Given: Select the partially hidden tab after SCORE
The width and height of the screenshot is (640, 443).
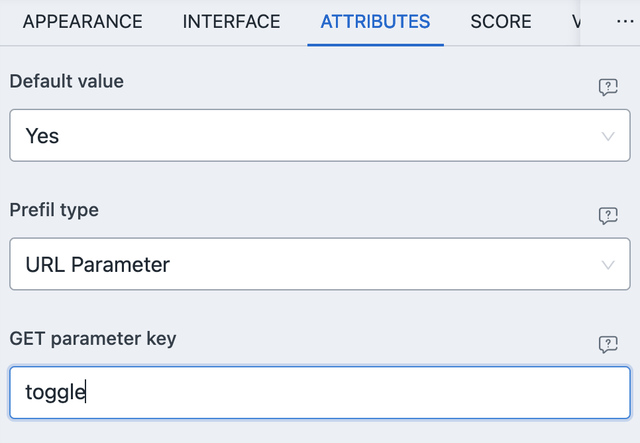Looking at the screenshot, I should (x=575, y=22).
